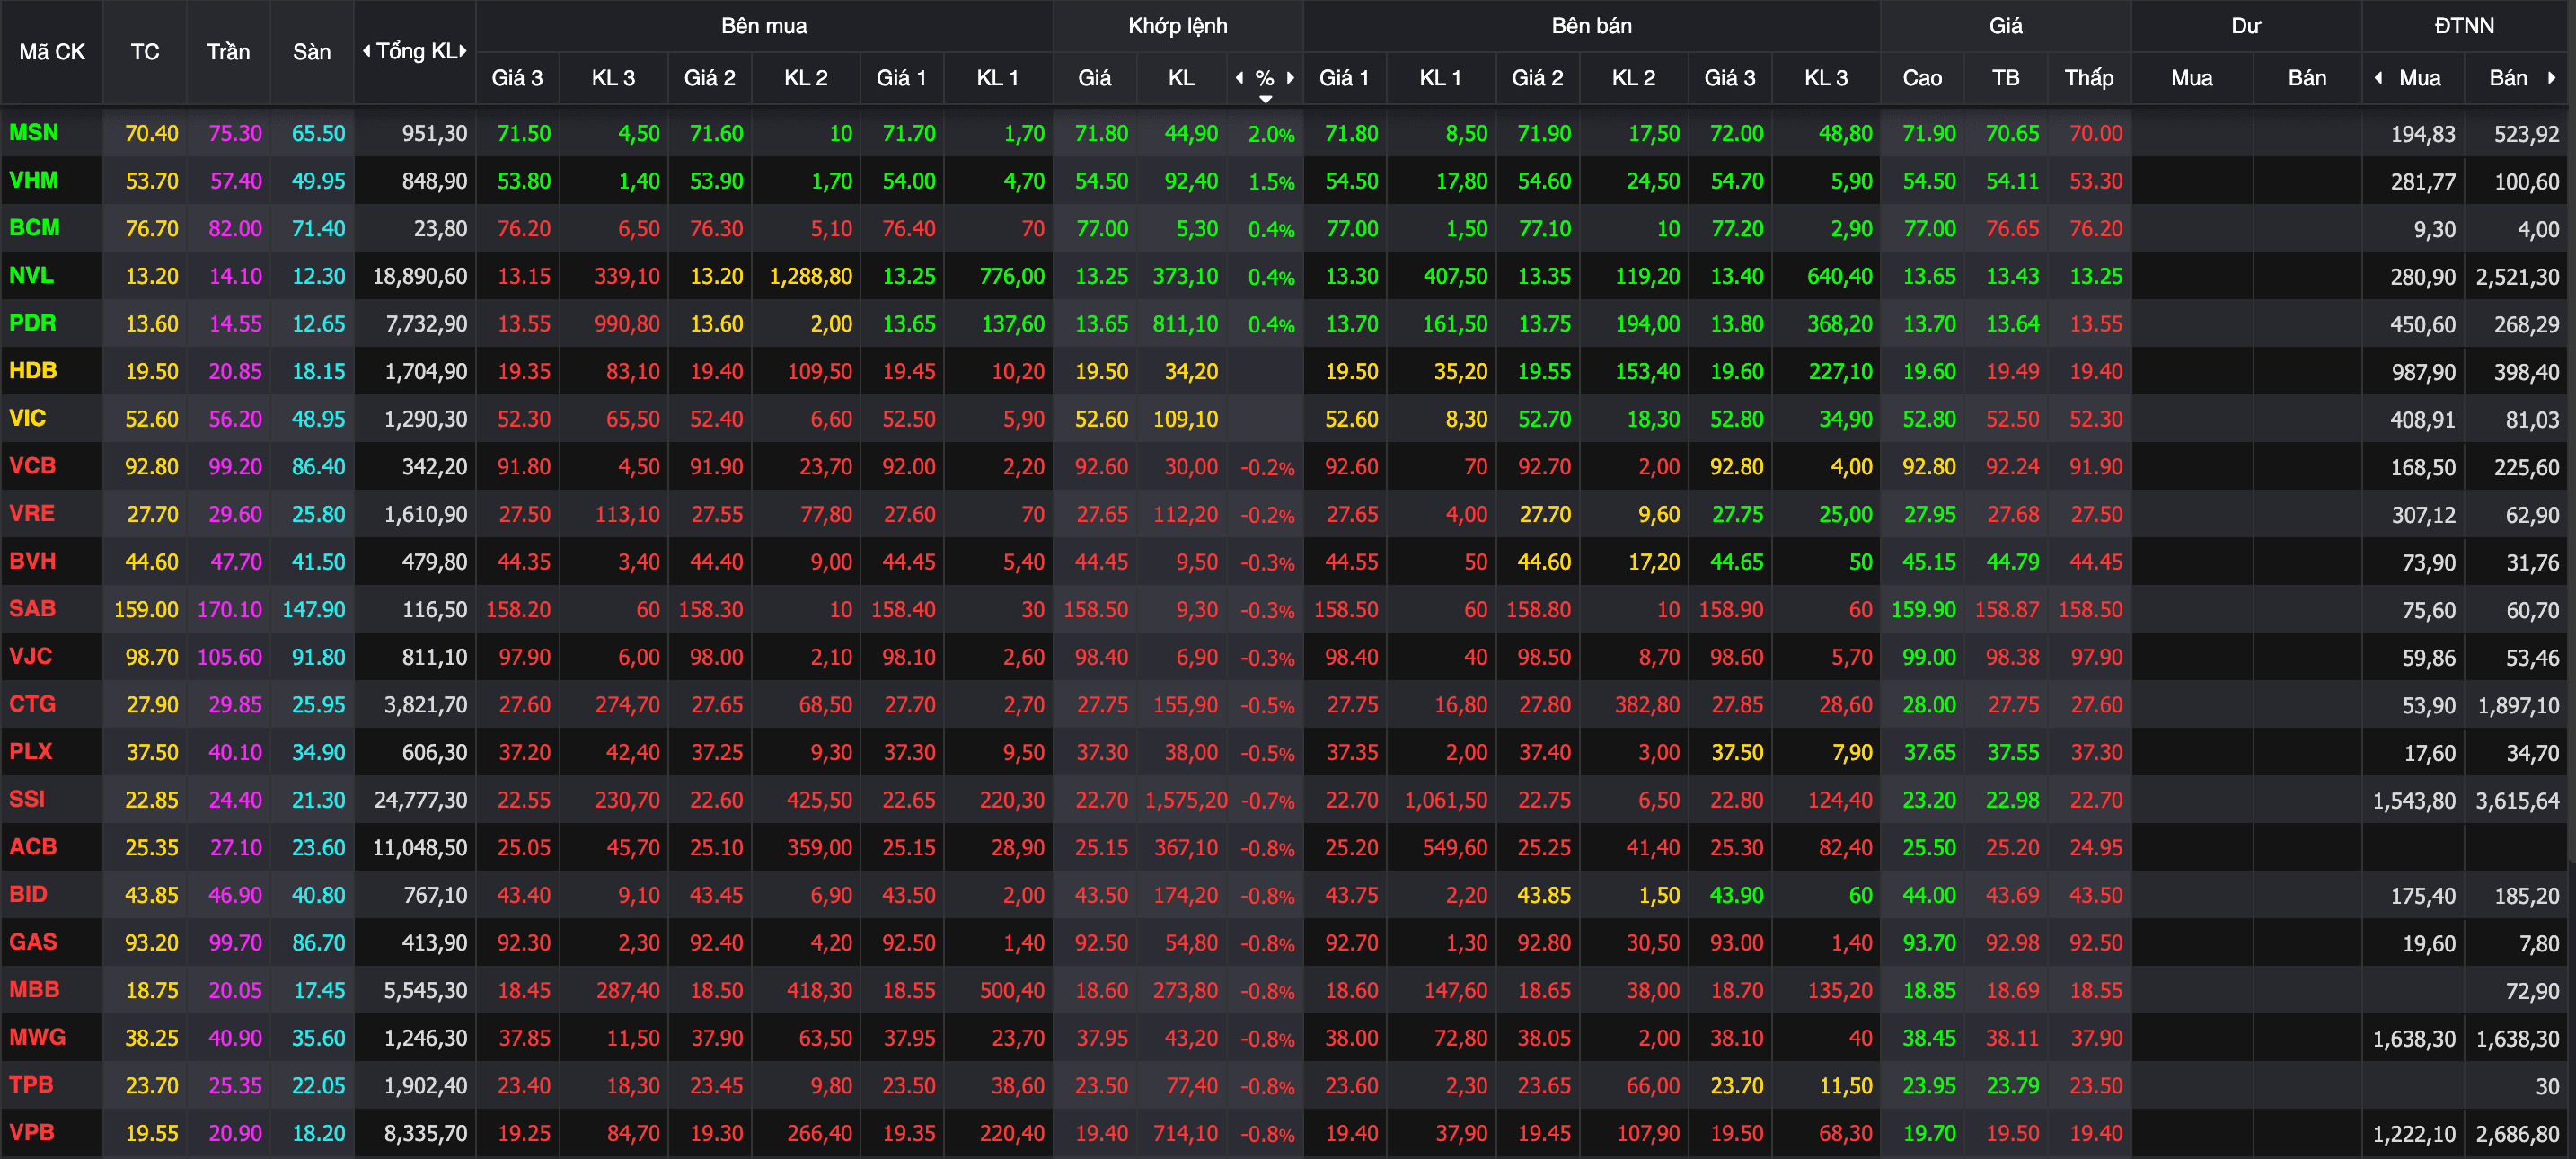The image size is (2576, 1159).
Task: Open the MSN stock symbol
Action: (x=34, y=133)
